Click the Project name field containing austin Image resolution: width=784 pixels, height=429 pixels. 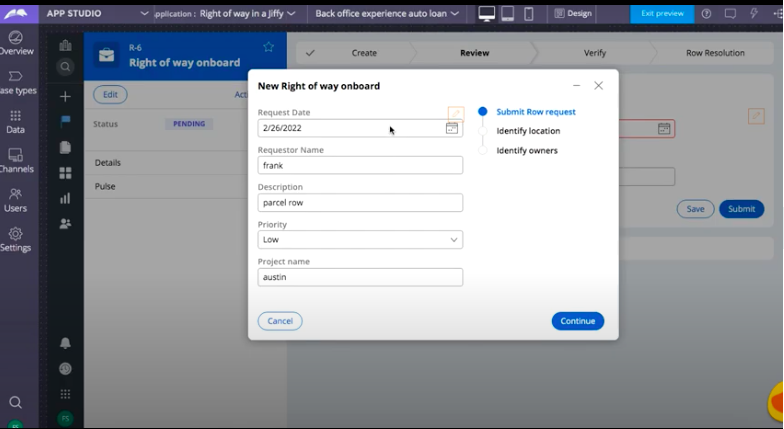(x=360, y=277)
